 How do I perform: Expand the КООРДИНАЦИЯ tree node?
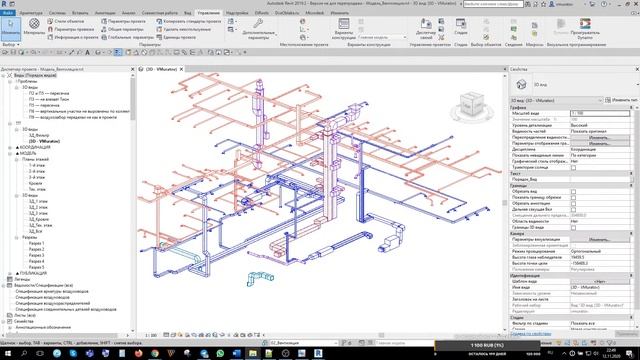coord(10,147)
